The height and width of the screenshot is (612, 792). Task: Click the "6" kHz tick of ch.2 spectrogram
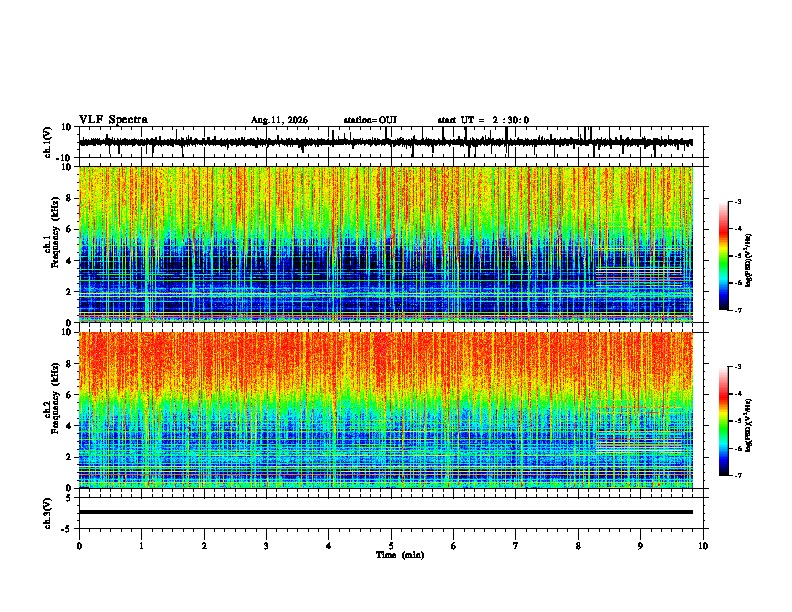coord(69,395)
